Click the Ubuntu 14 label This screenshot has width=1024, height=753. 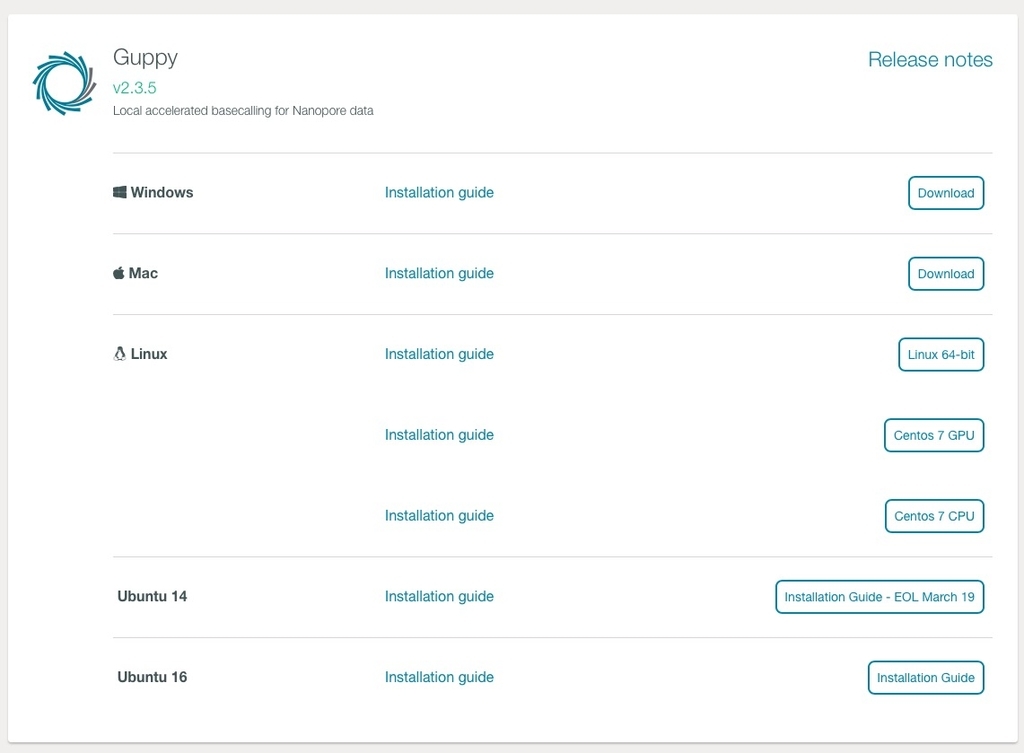[x=152, y=596]
